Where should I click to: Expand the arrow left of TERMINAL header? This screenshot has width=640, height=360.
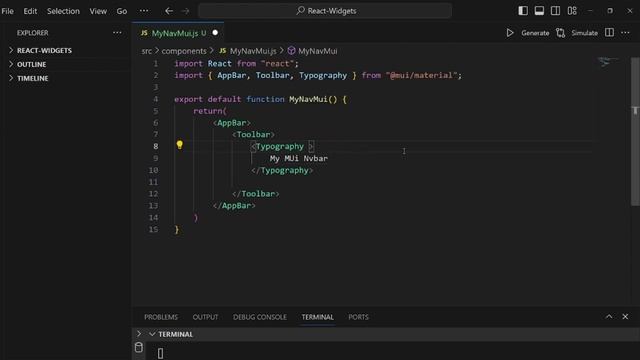[139, 333]
